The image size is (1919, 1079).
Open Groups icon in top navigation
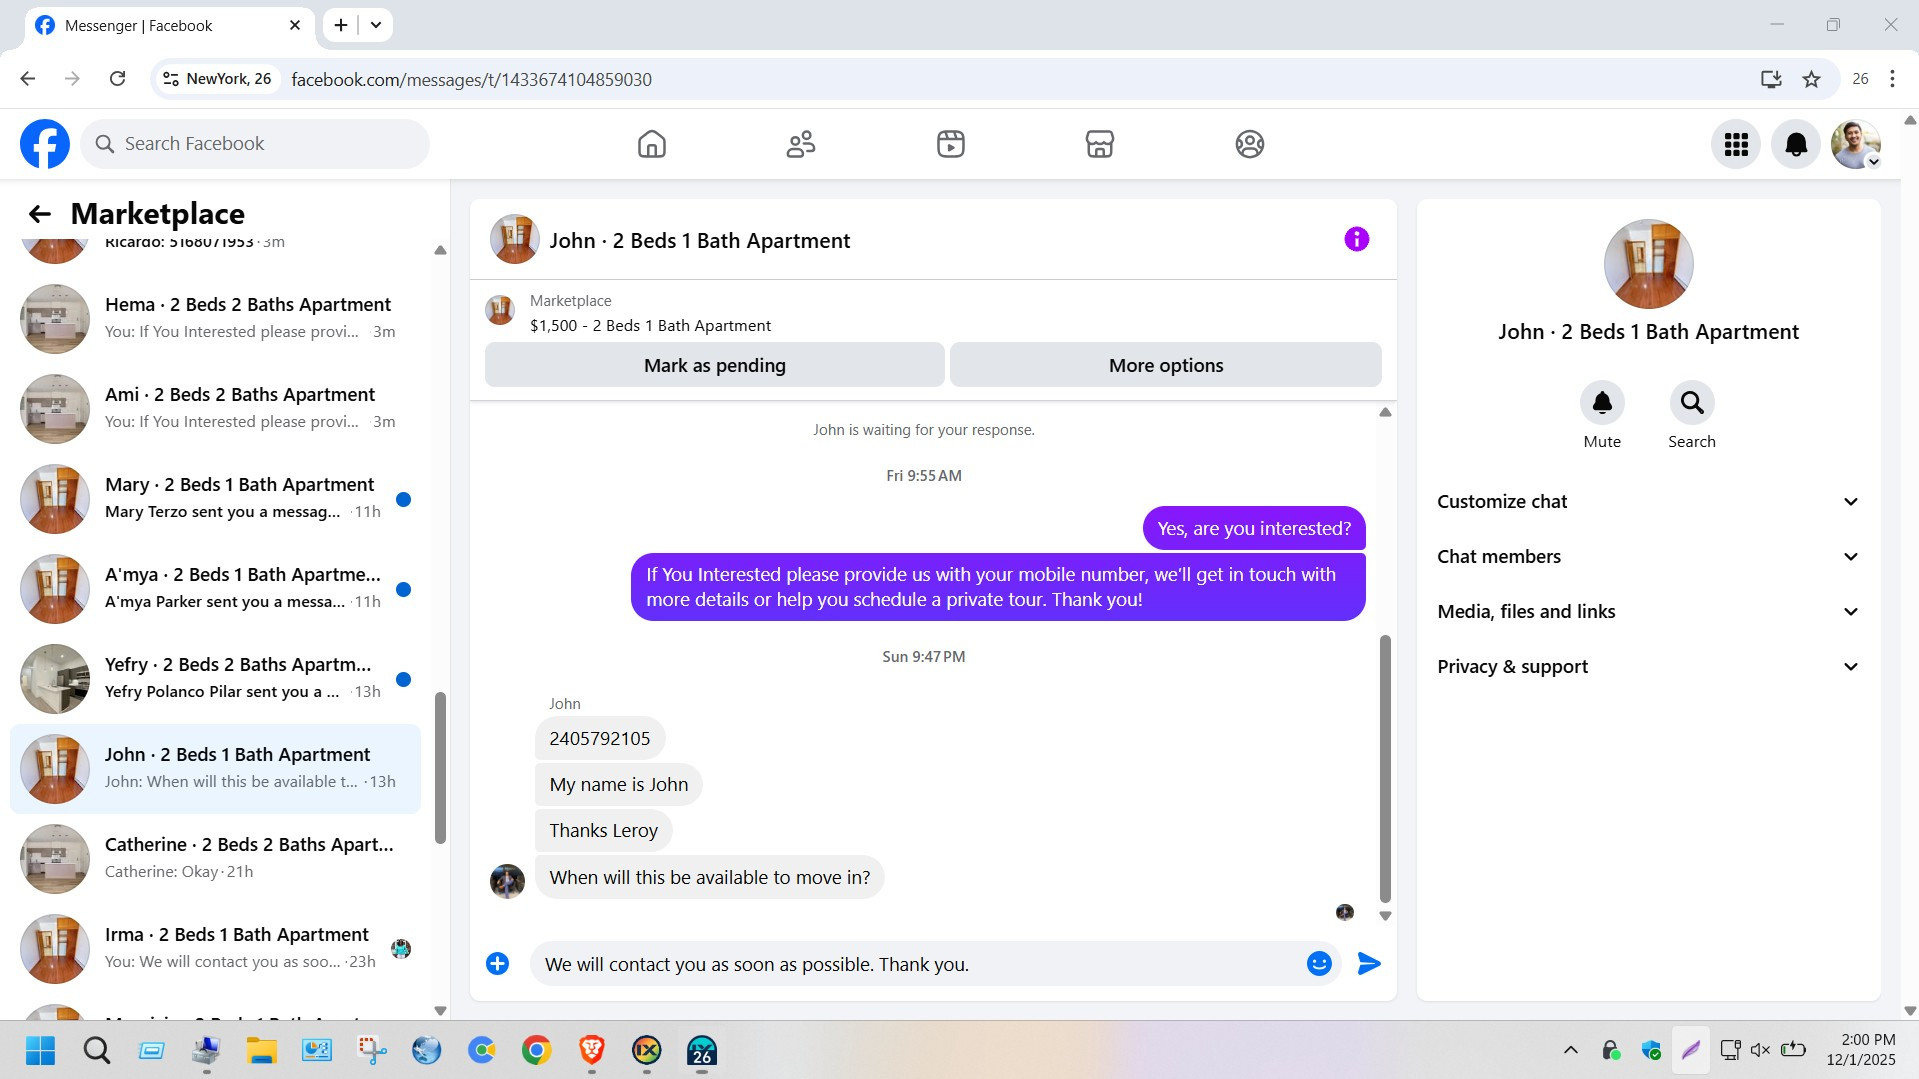pos(1249,144)
